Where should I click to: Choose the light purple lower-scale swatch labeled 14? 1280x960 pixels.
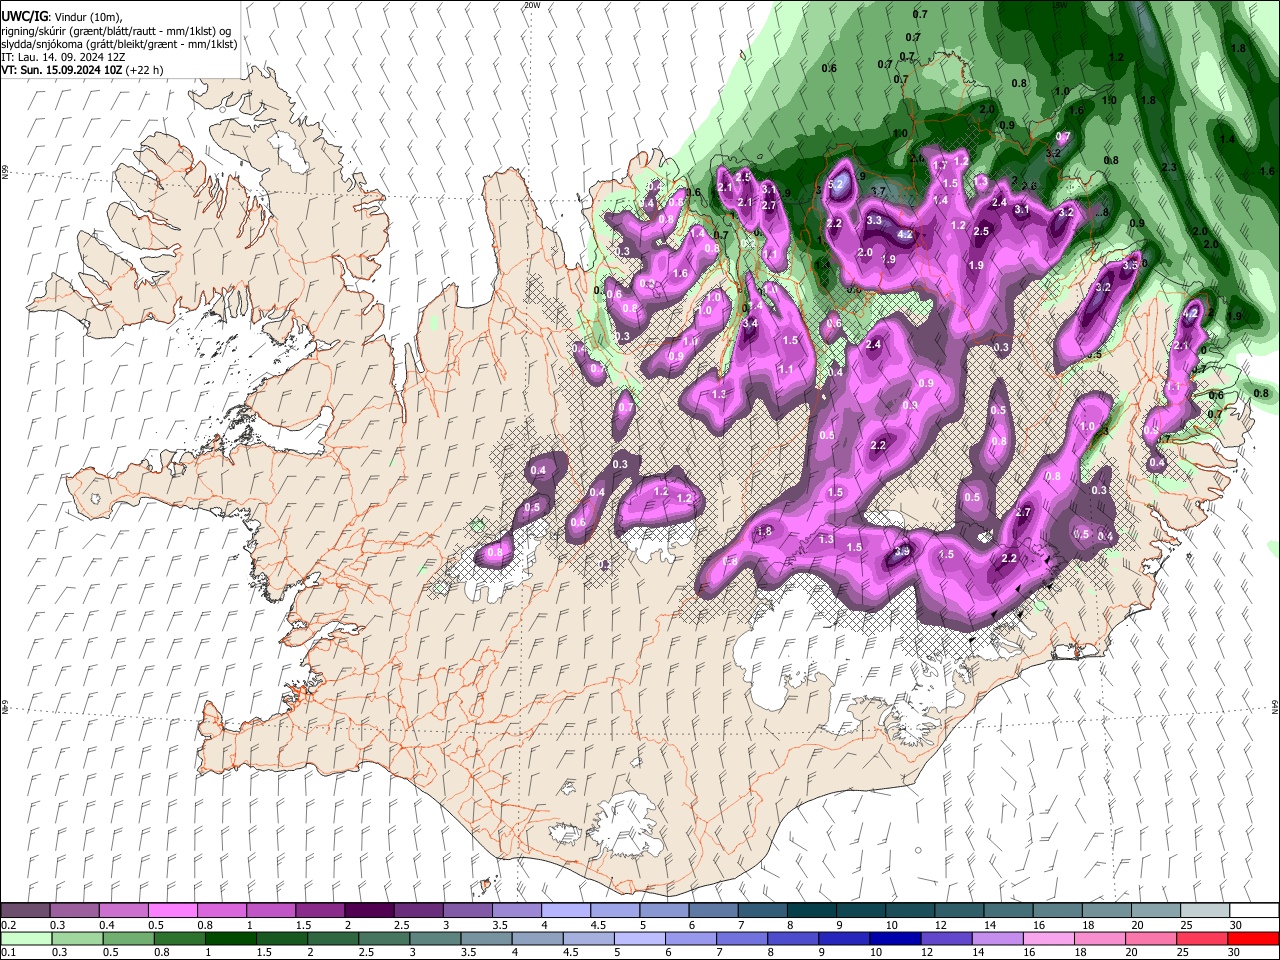coord(996,938)
